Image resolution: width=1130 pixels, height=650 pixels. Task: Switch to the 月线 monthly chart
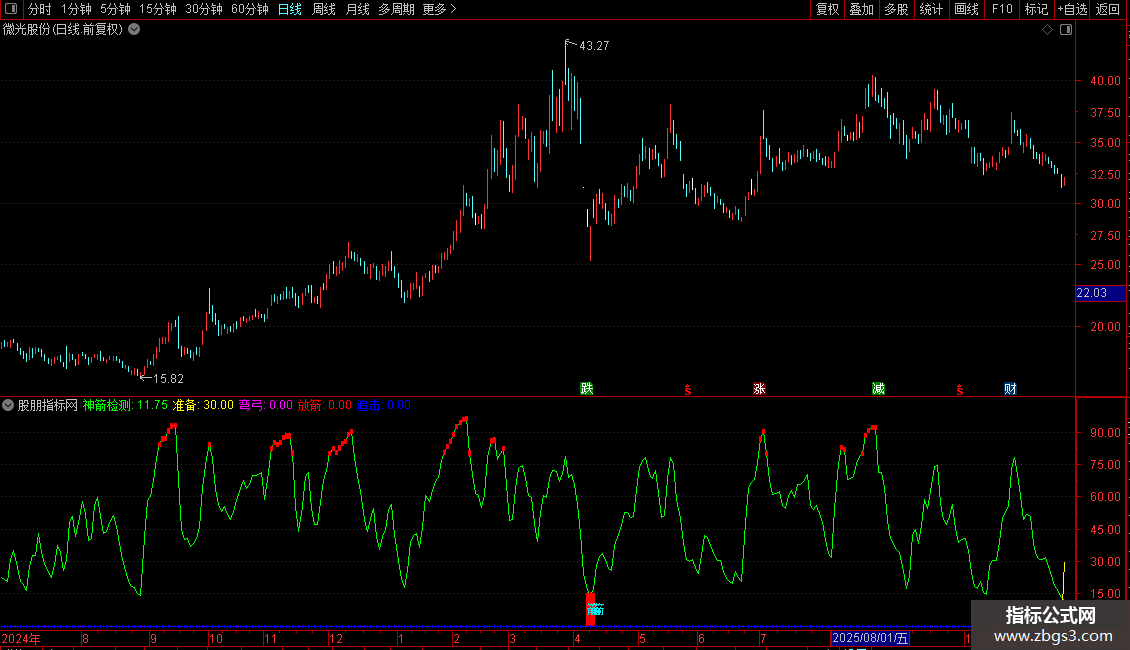[x=357, y=9]
